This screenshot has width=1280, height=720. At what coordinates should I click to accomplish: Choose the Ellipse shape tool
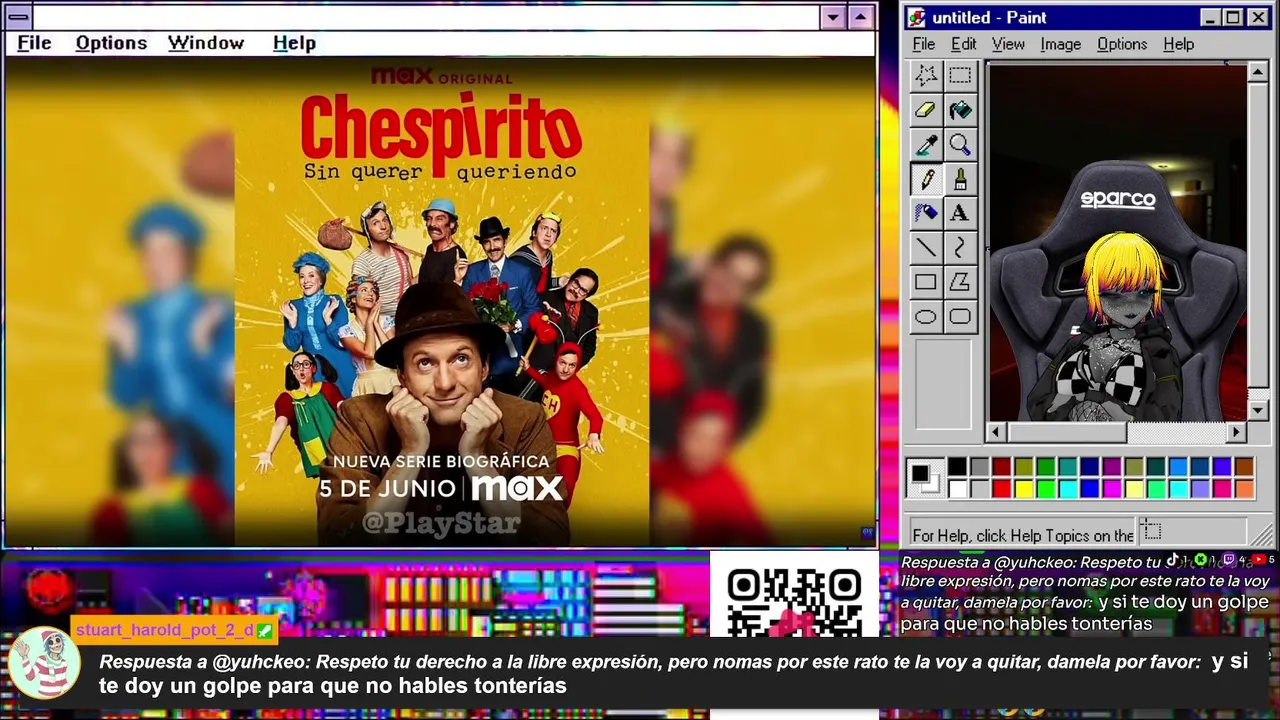pyautogui.click(x=926, y=317)
